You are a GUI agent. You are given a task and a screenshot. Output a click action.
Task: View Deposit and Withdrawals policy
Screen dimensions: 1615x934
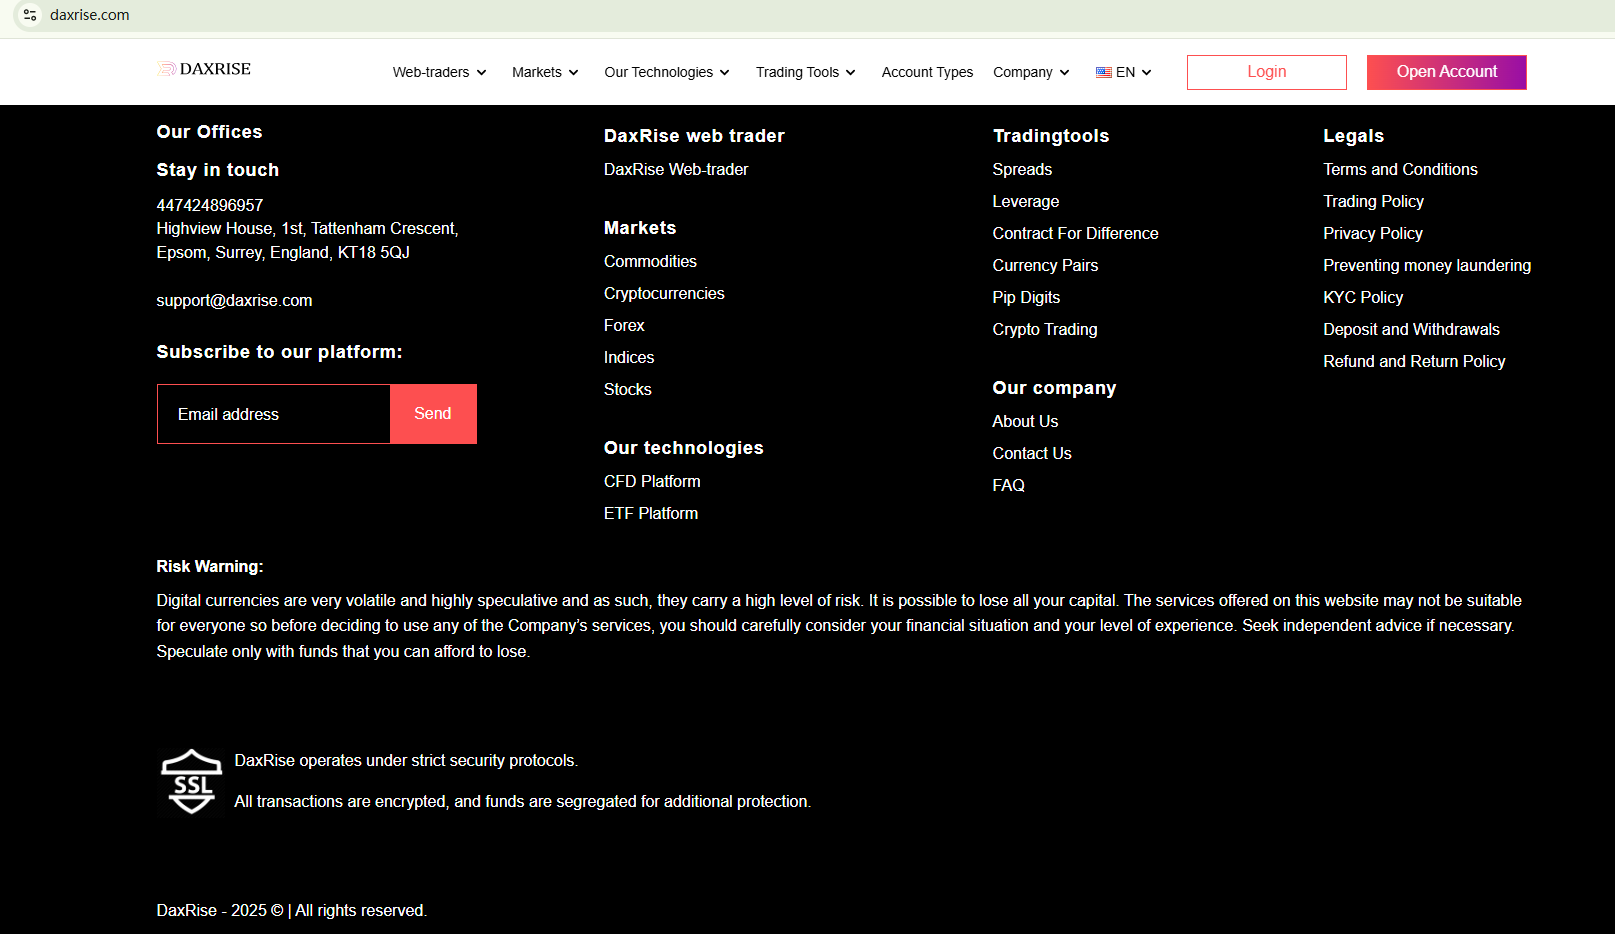(1411, 330)
